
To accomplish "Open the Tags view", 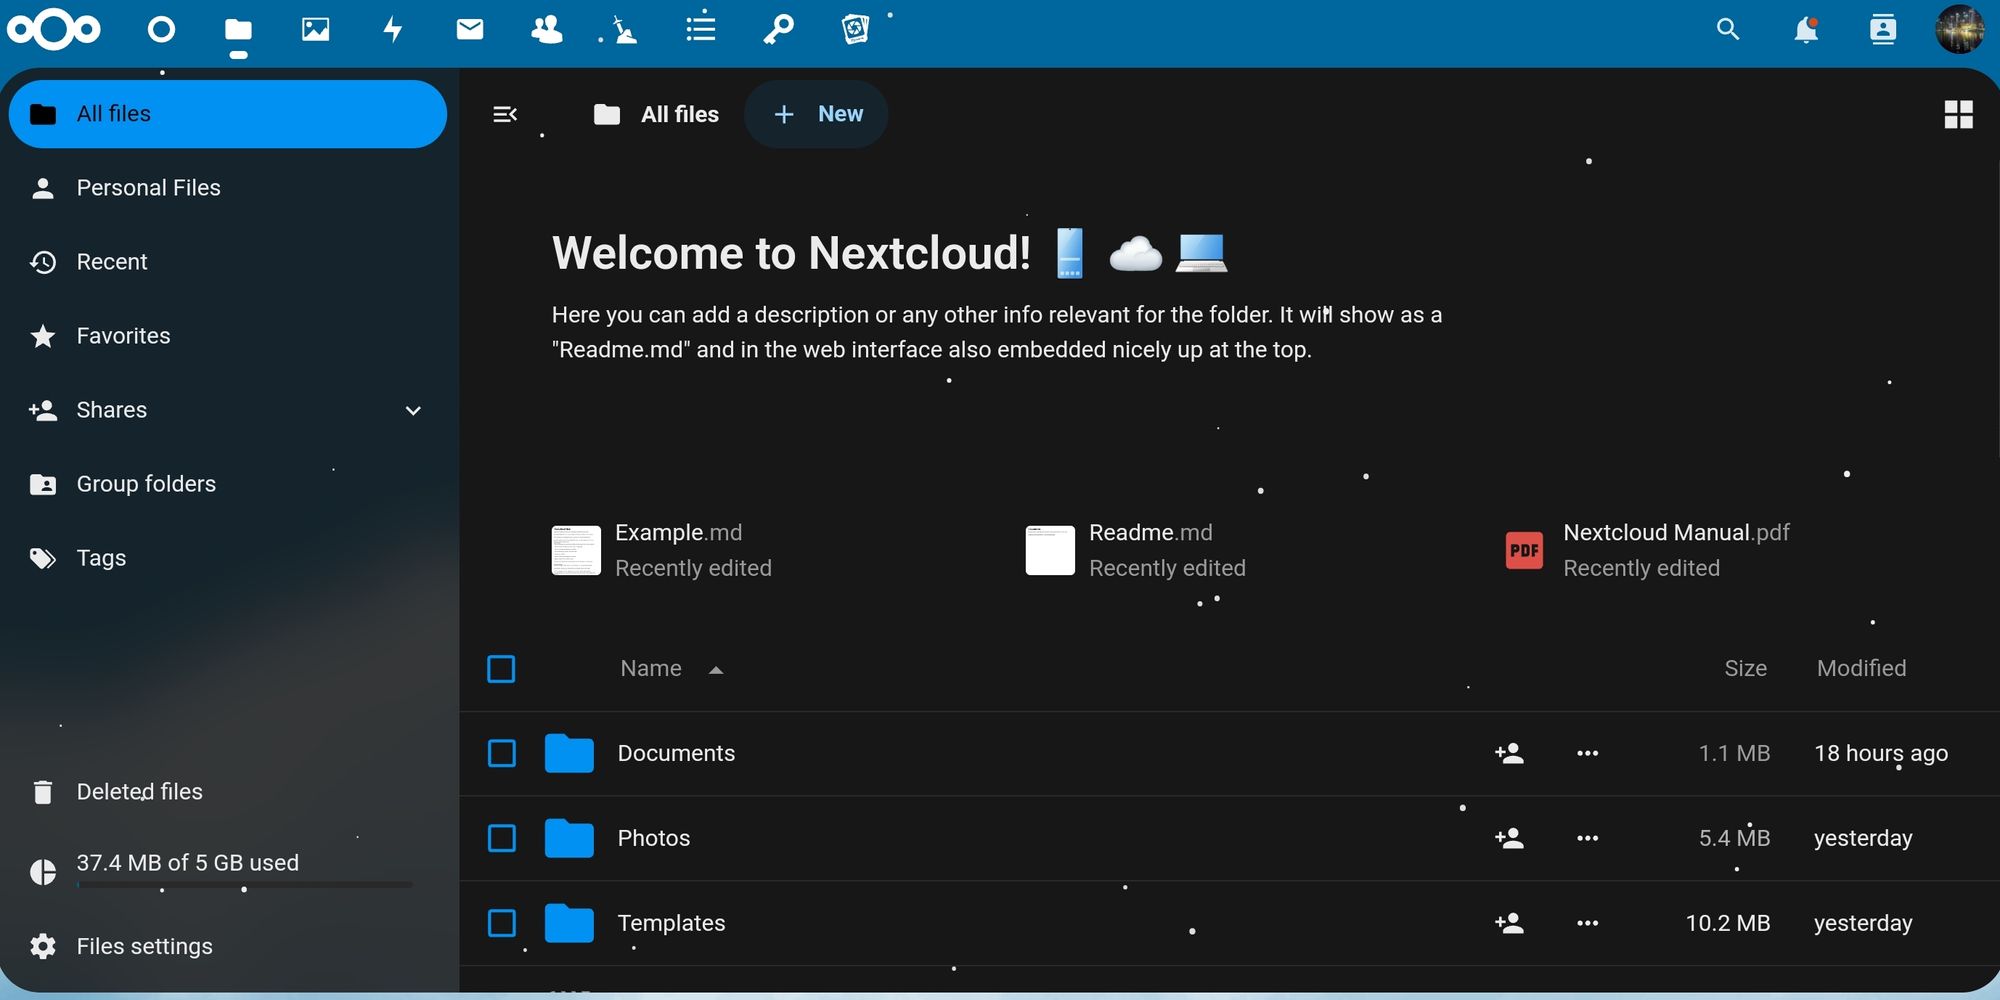I will (228, 558).
